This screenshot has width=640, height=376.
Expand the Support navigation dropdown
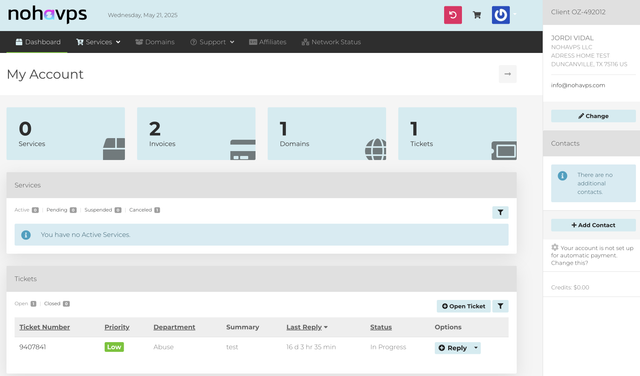[x=212, y=42]
